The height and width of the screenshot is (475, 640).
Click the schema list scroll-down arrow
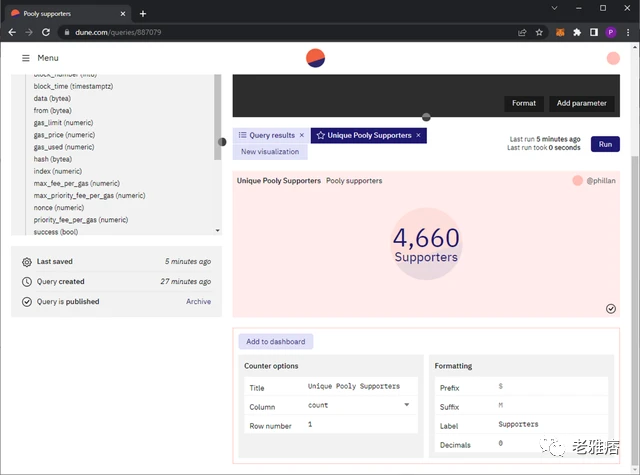[218, 231]
